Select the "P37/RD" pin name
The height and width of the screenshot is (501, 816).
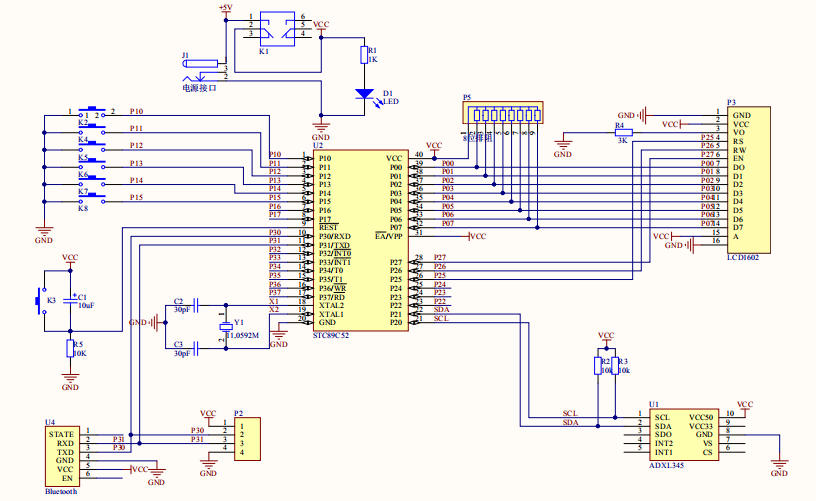coord(332,297)
